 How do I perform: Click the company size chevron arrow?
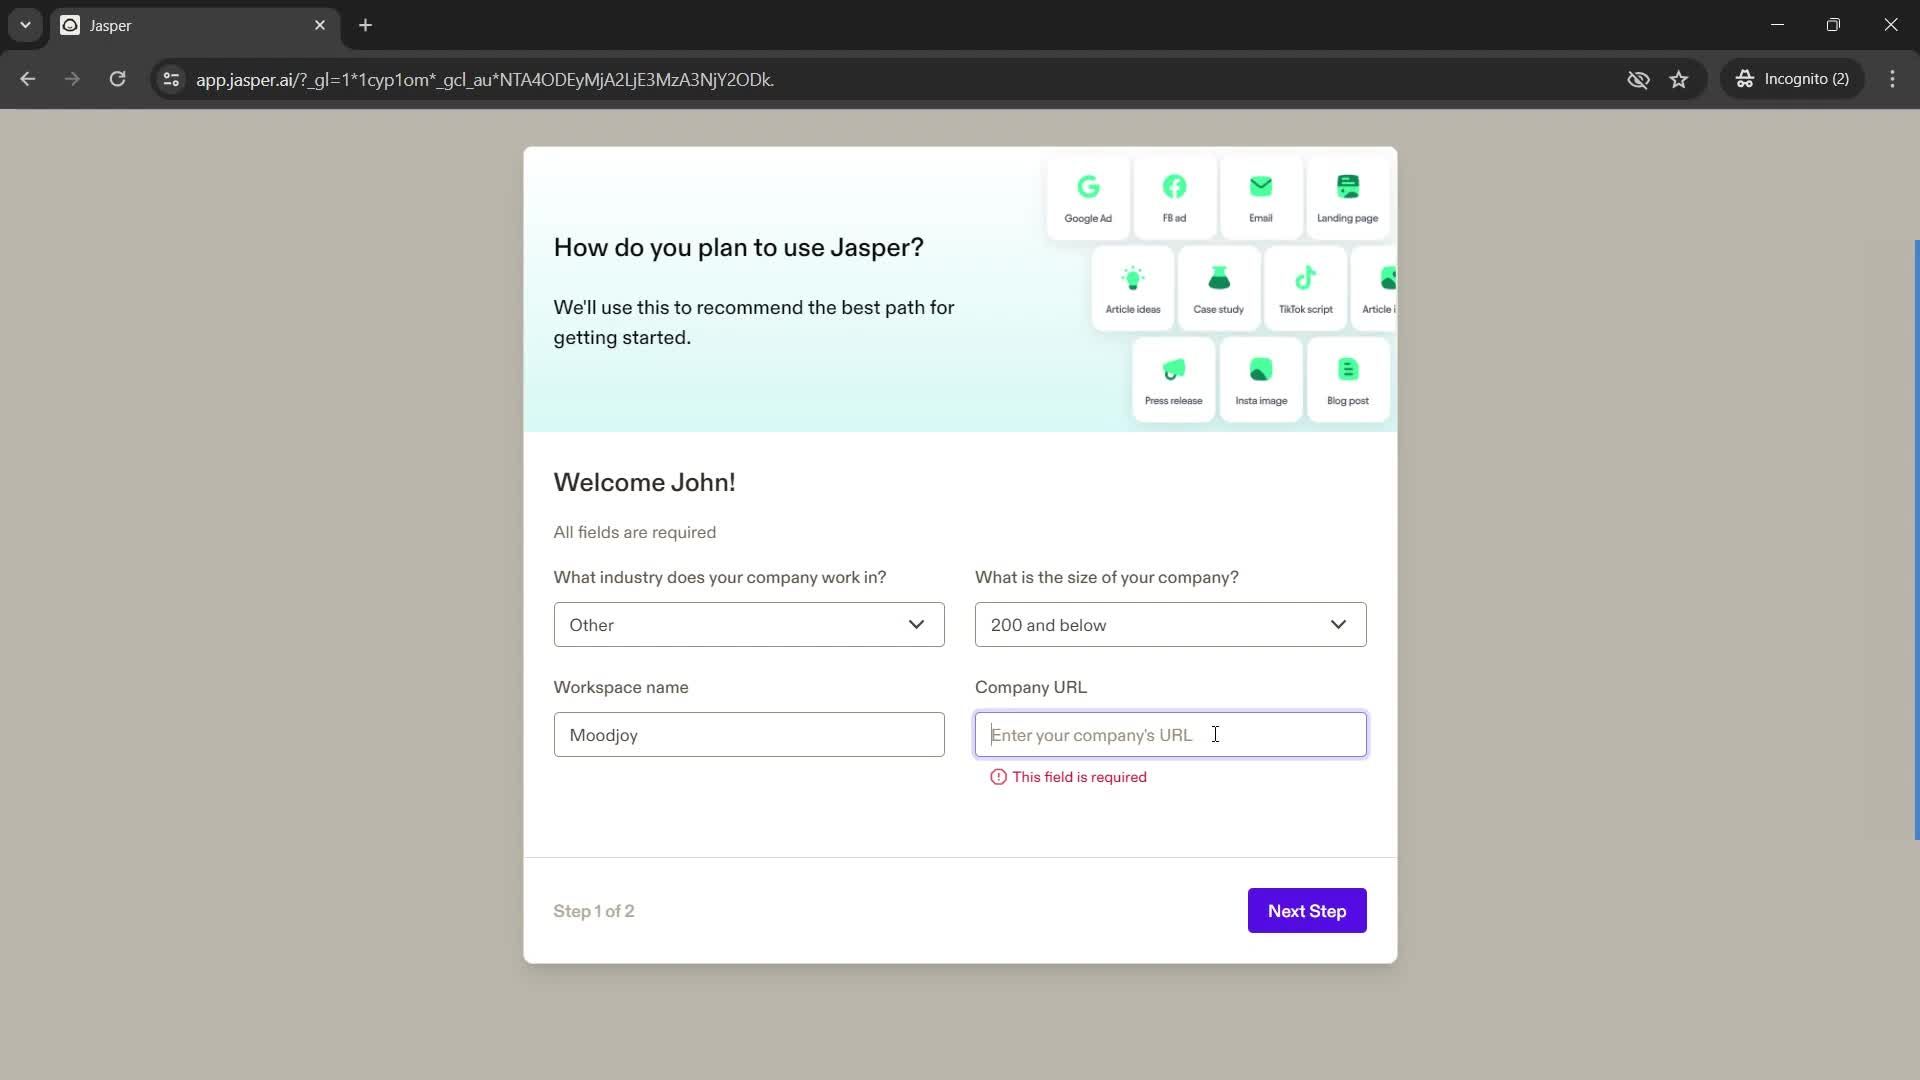point(1337,624)
